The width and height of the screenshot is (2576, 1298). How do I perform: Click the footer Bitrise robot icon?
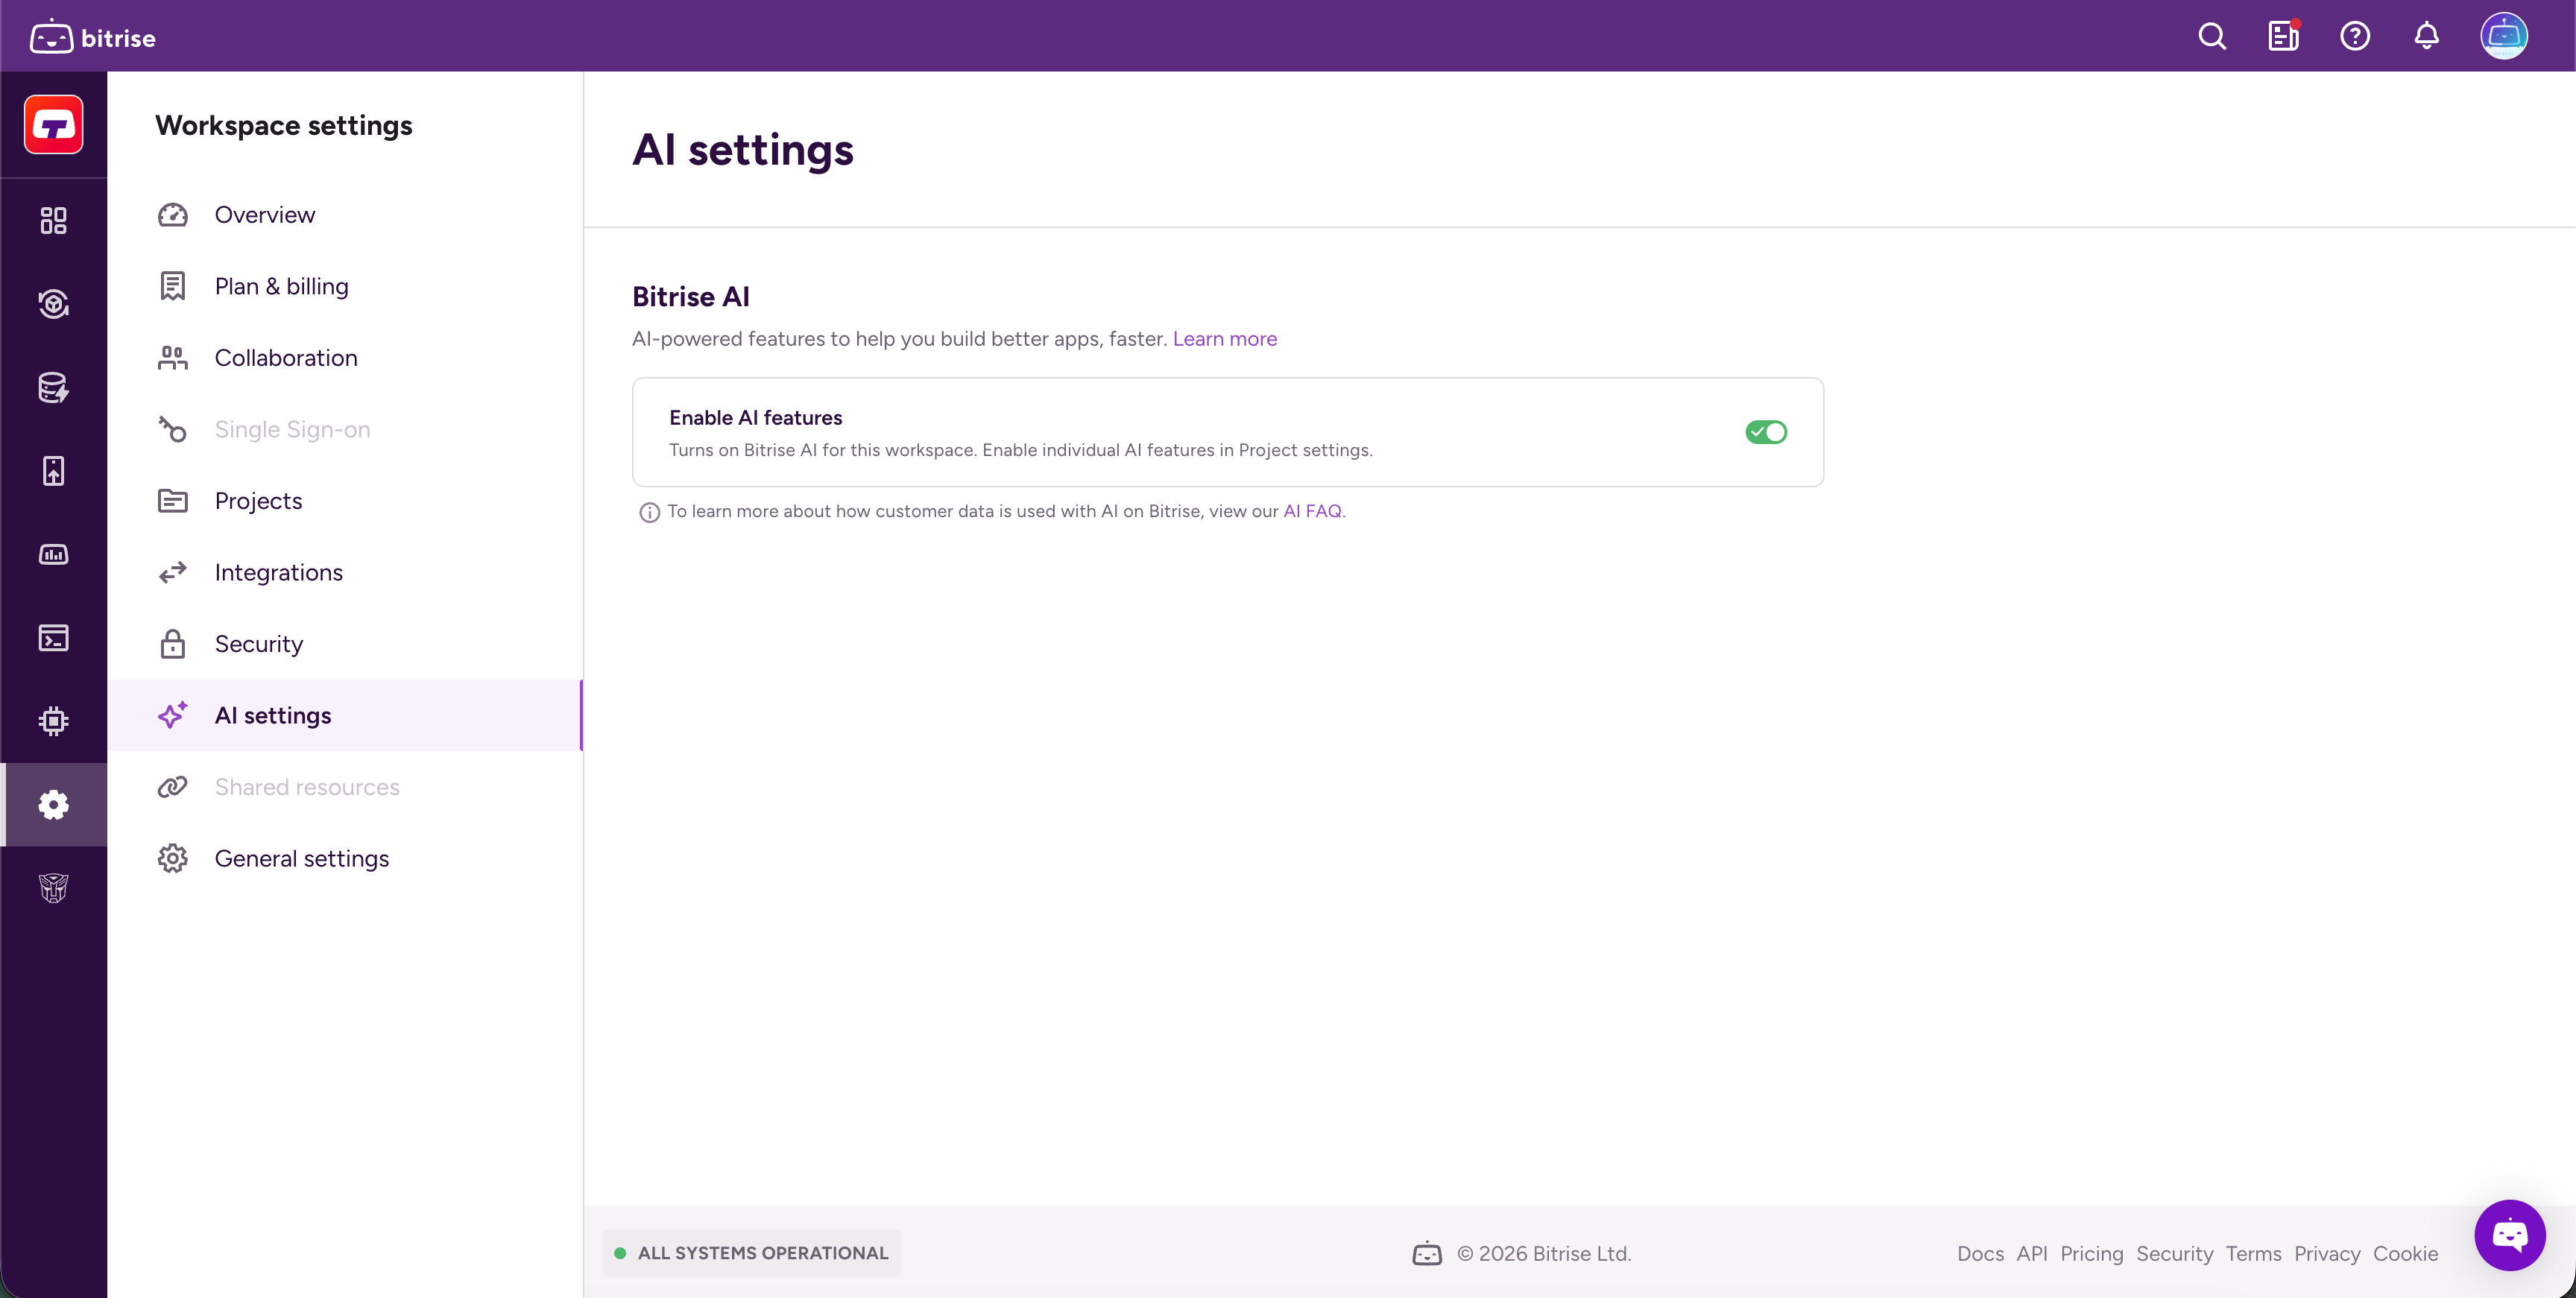click(x=1427, y=1254)
